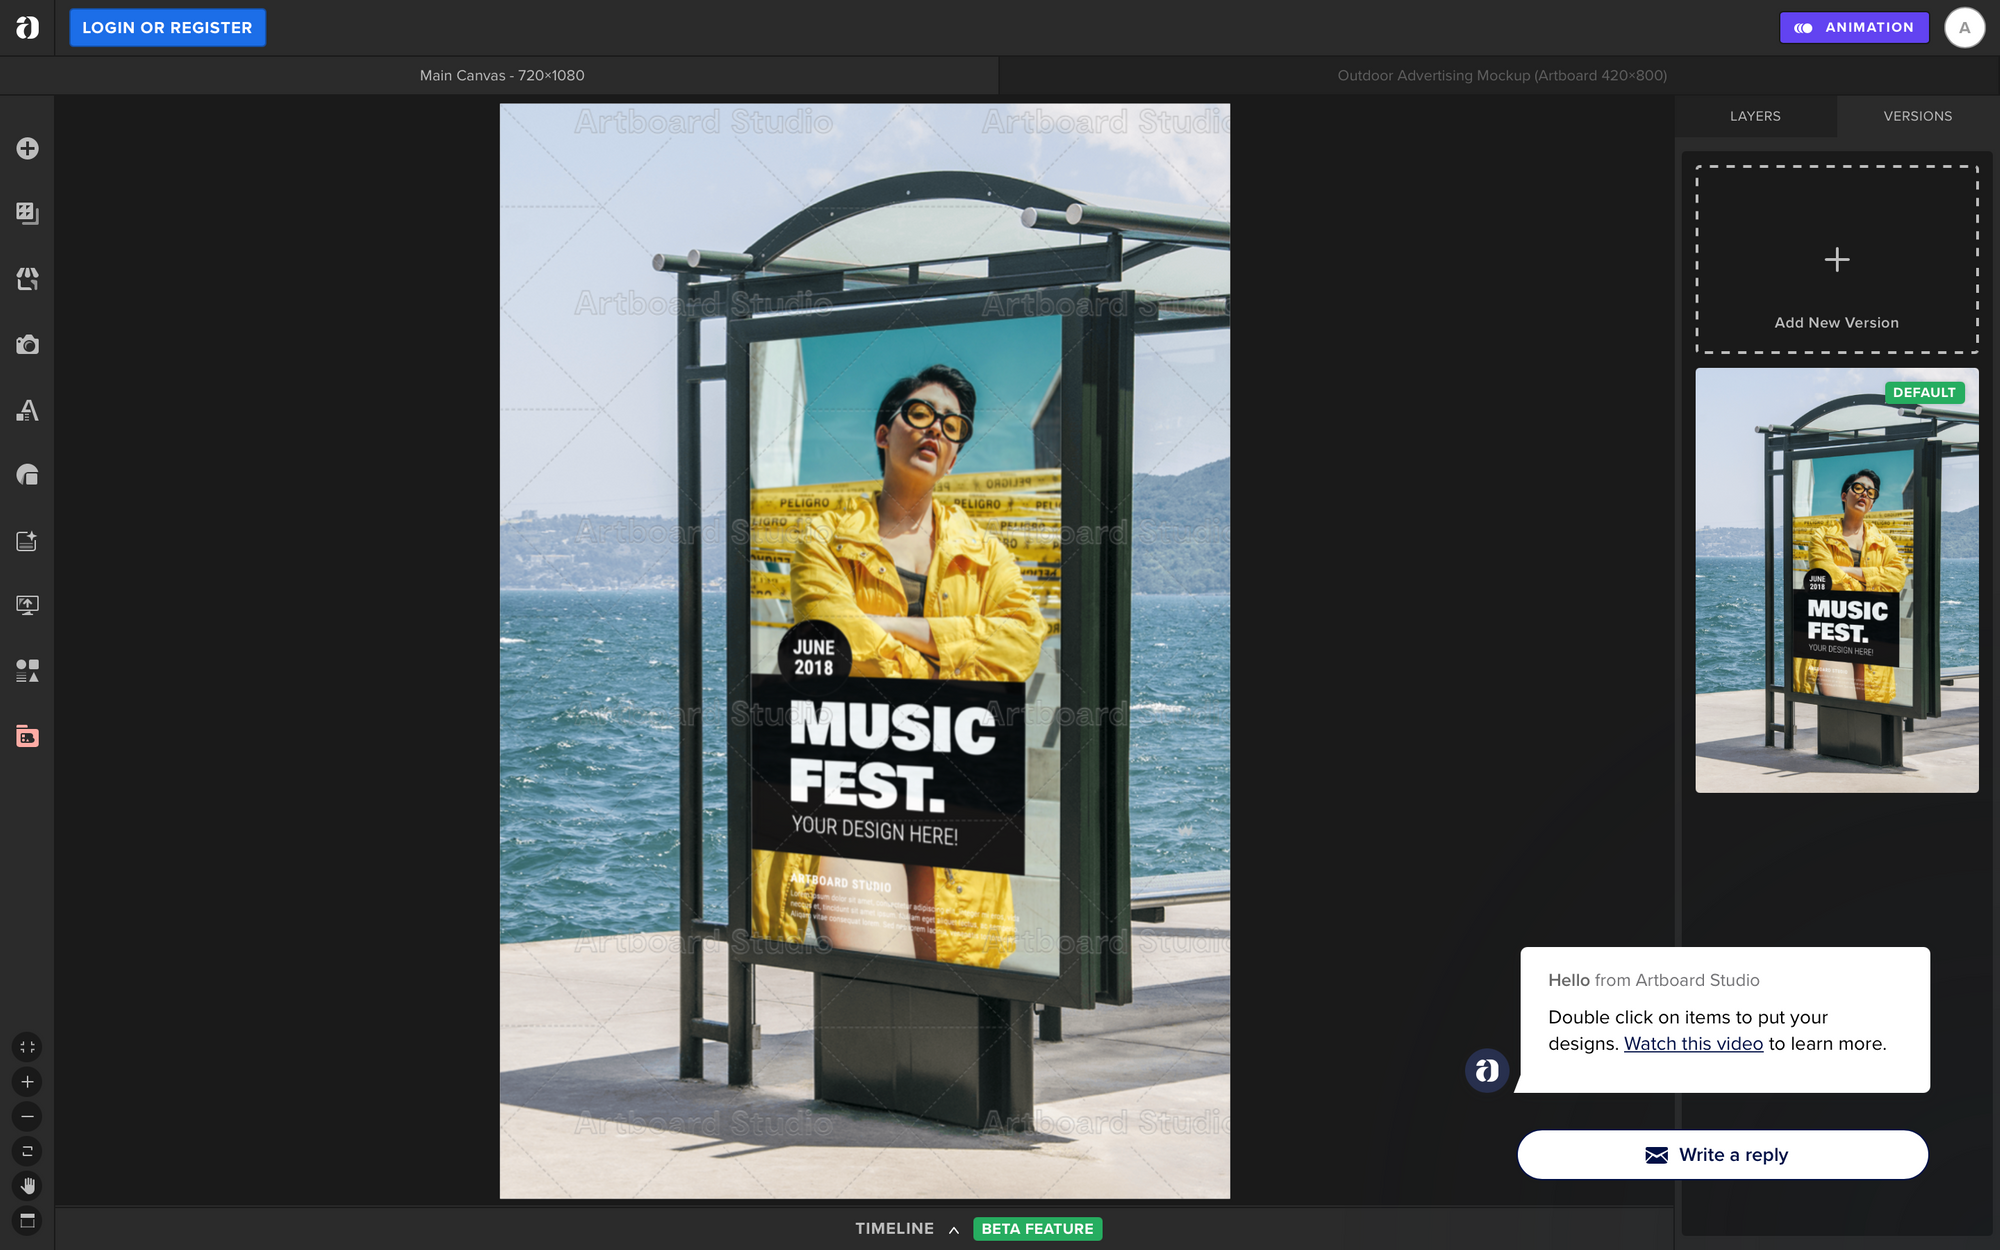Toggle Animation mode button
This screenshot has width=2000, height=1250.
(x=1854, y=27)
